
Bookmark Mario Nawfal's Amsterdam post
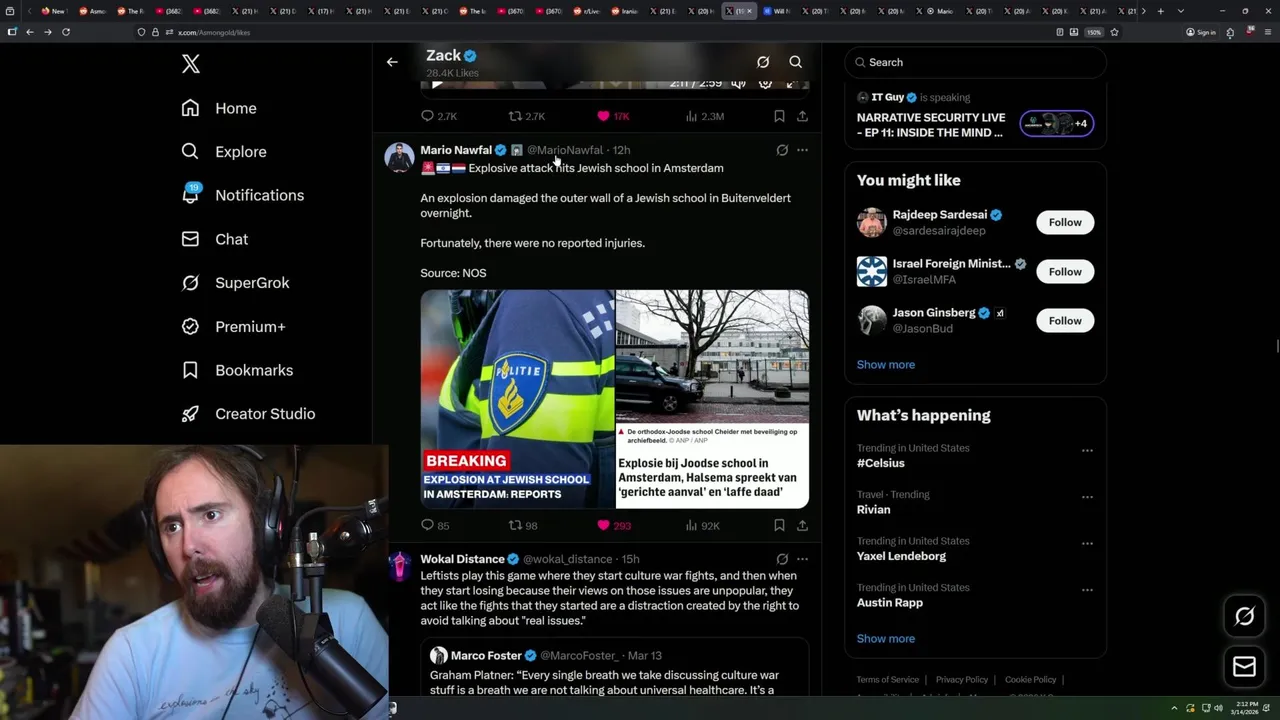pos(779,525)
